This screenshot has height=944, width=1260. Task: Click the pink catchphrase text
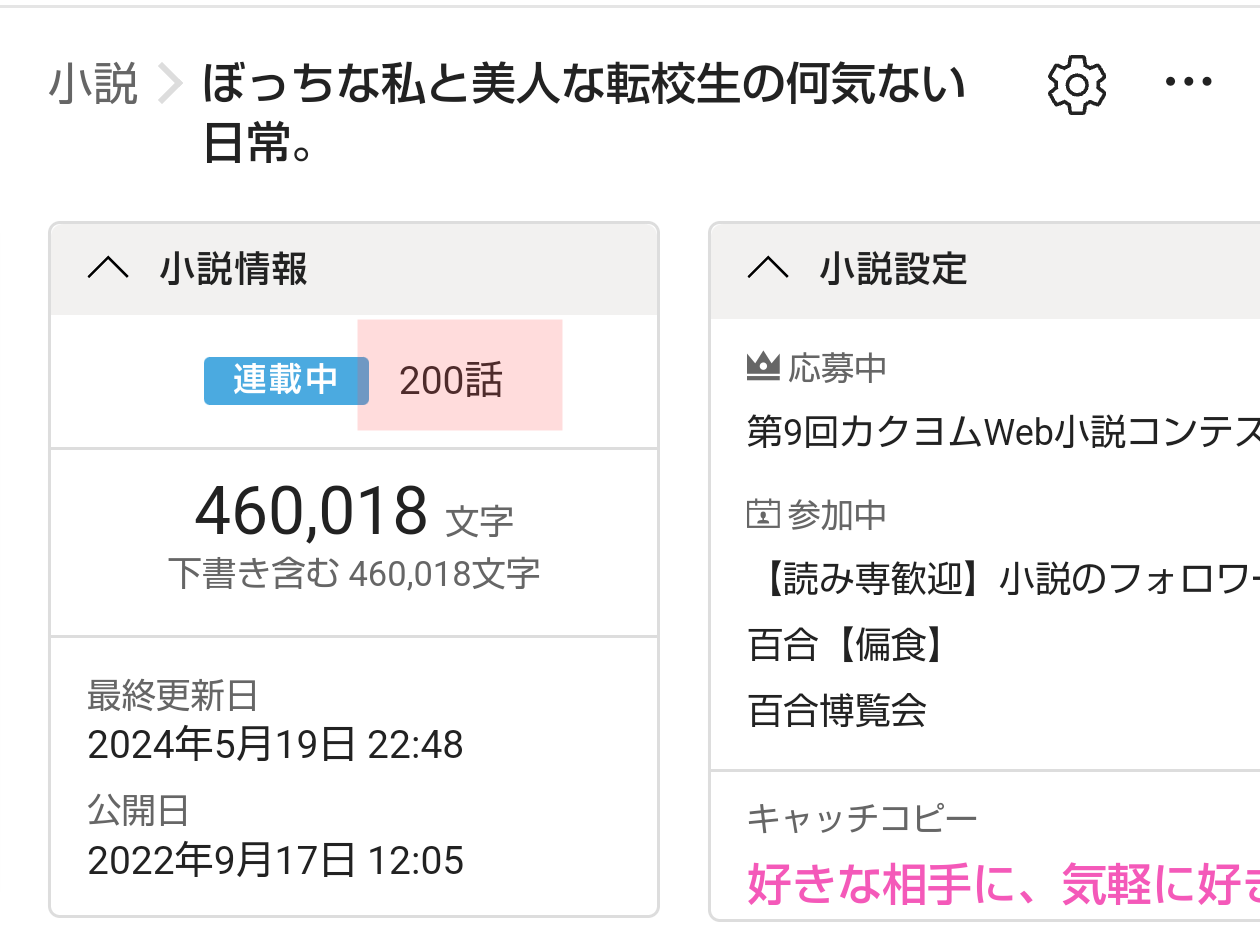coord(1002,885)
